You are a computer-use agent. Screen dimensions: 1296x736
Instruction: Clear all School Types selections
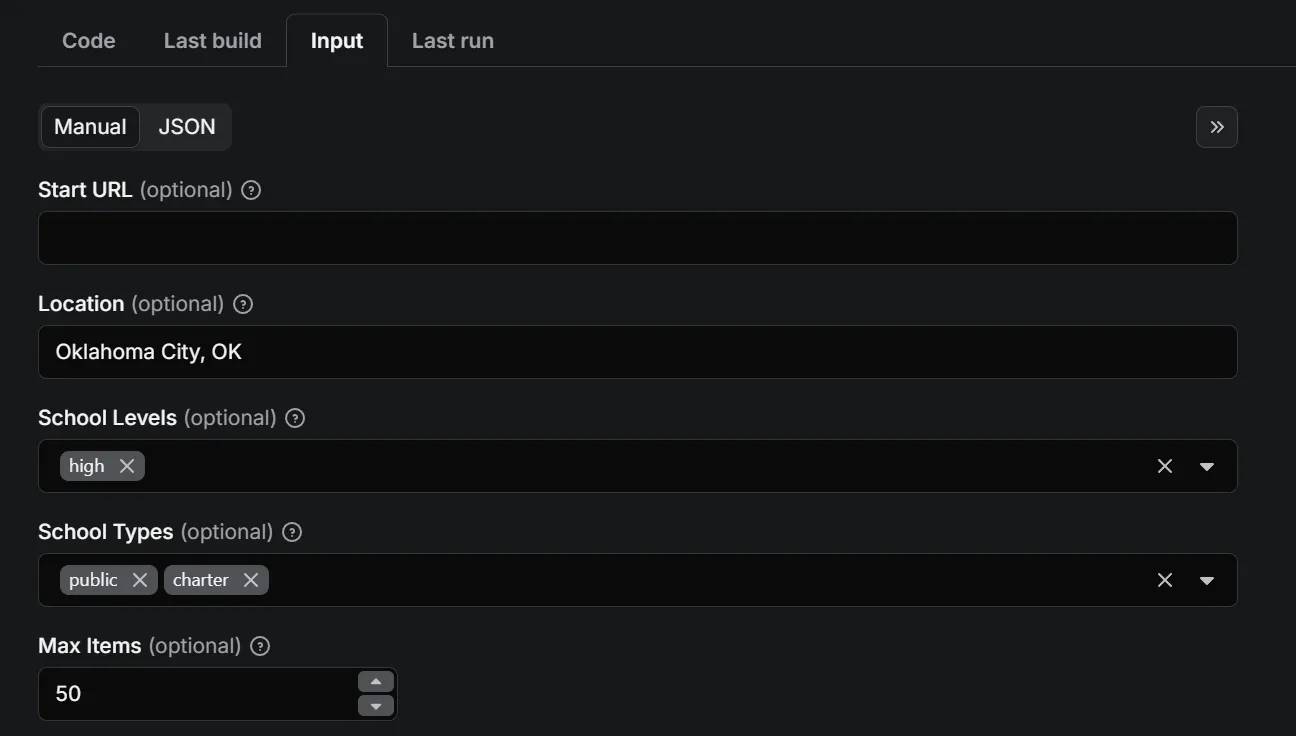[x=1165, y=580]
